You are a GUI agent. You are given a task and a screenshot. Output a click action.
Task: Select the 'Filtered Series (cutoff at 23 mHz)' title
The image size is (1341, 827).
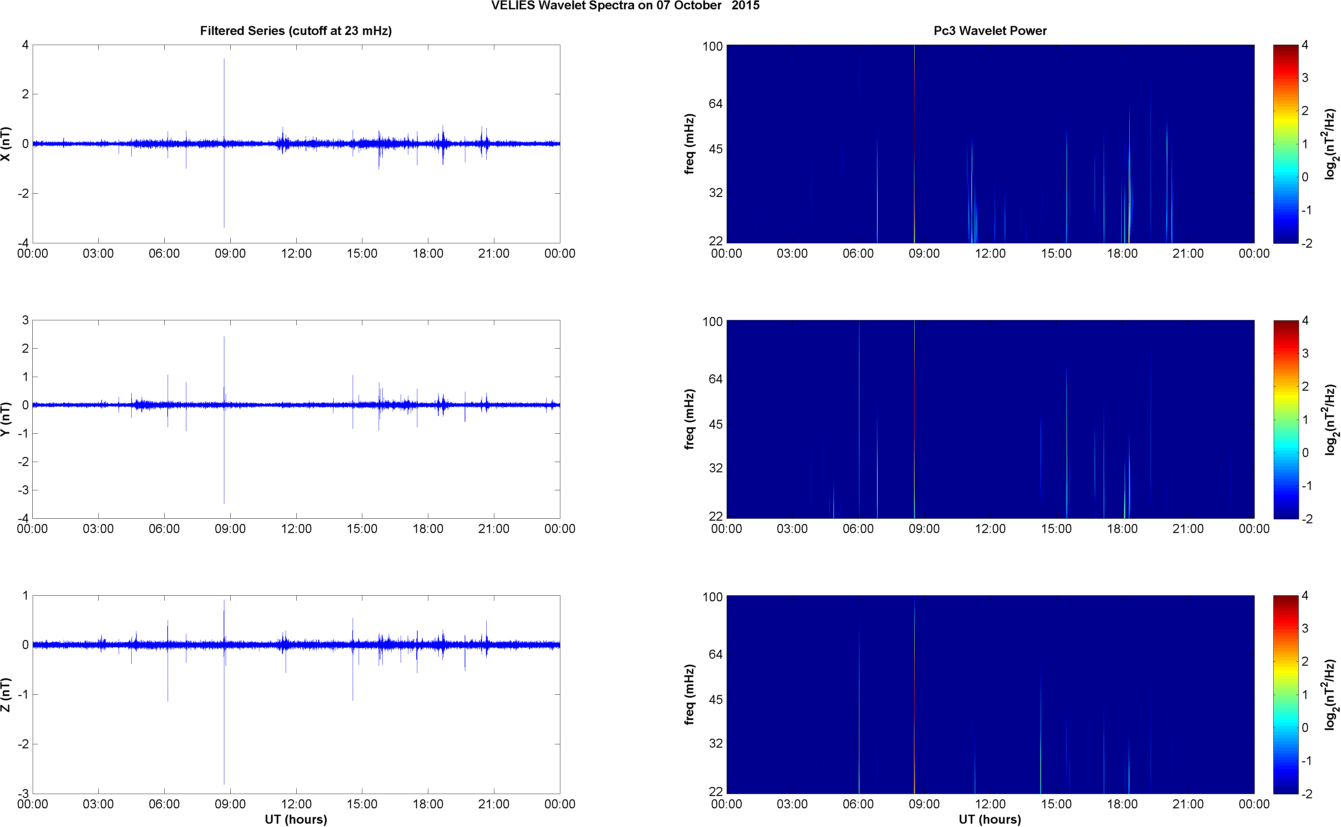pyautogui.click(x=296, y=31)
